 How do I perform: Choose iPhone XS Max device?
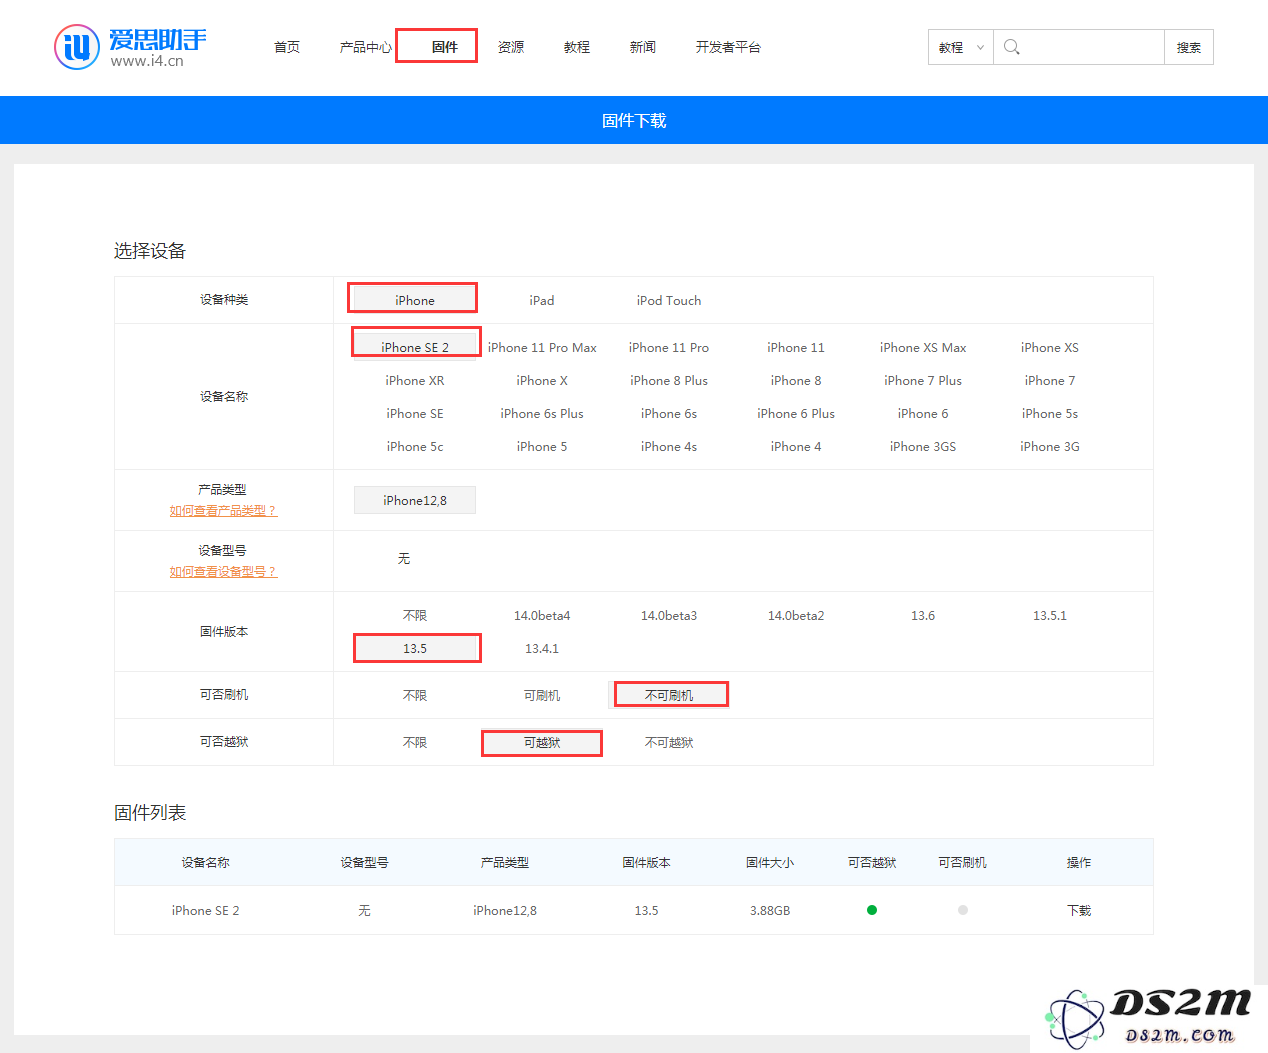tap(923, 347)
